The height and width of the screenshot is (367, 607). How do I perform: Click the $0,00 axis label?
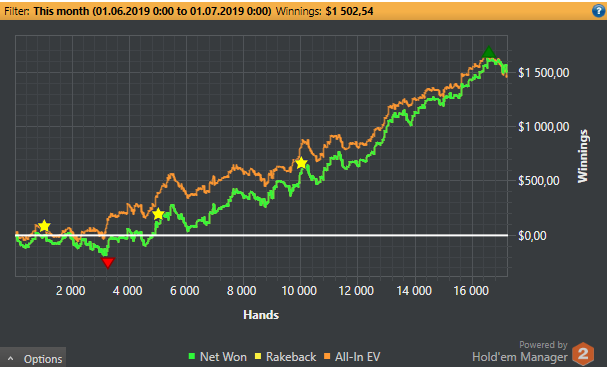point(532,235)
